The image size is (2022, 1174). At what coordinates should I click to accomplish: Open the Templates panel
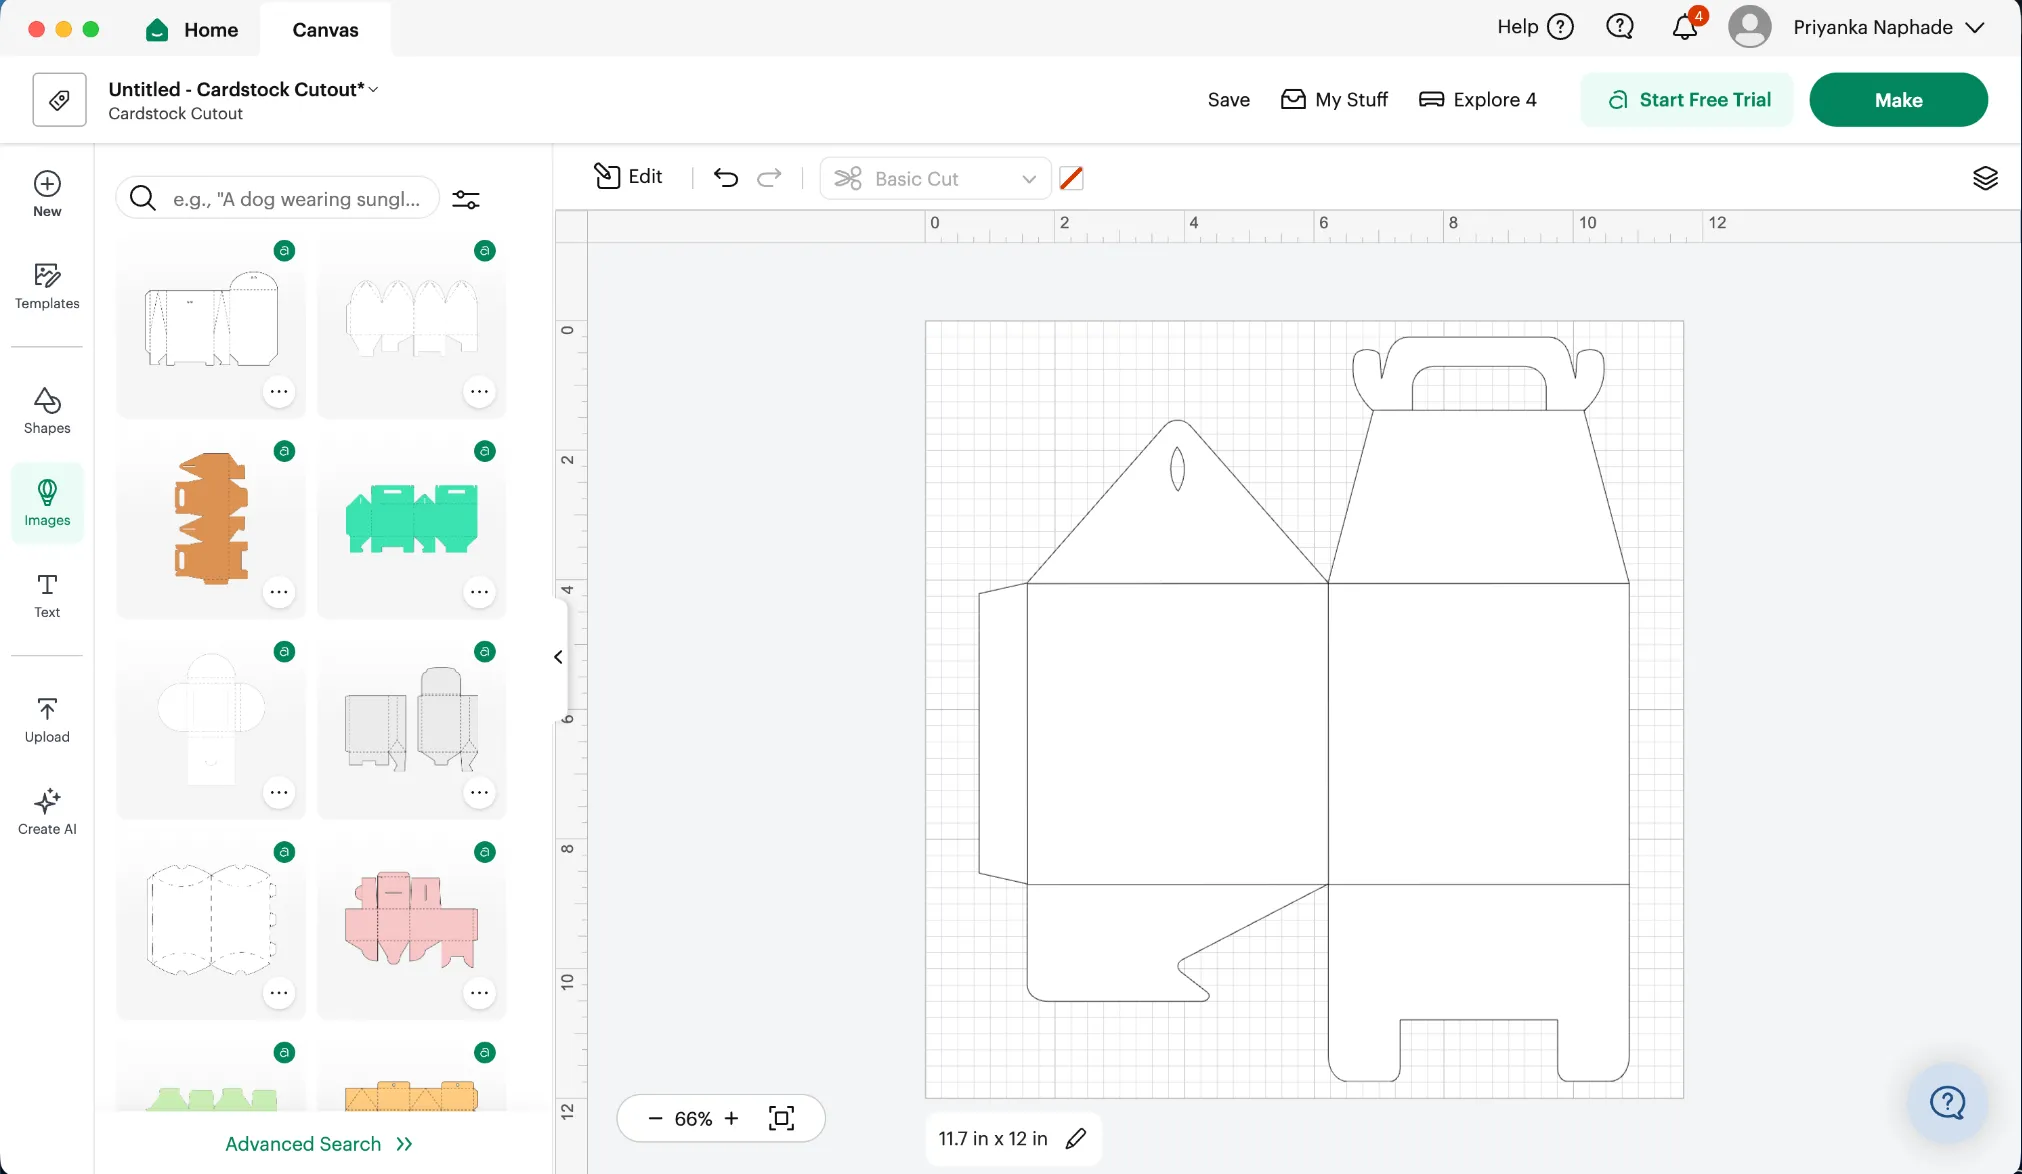47,285
